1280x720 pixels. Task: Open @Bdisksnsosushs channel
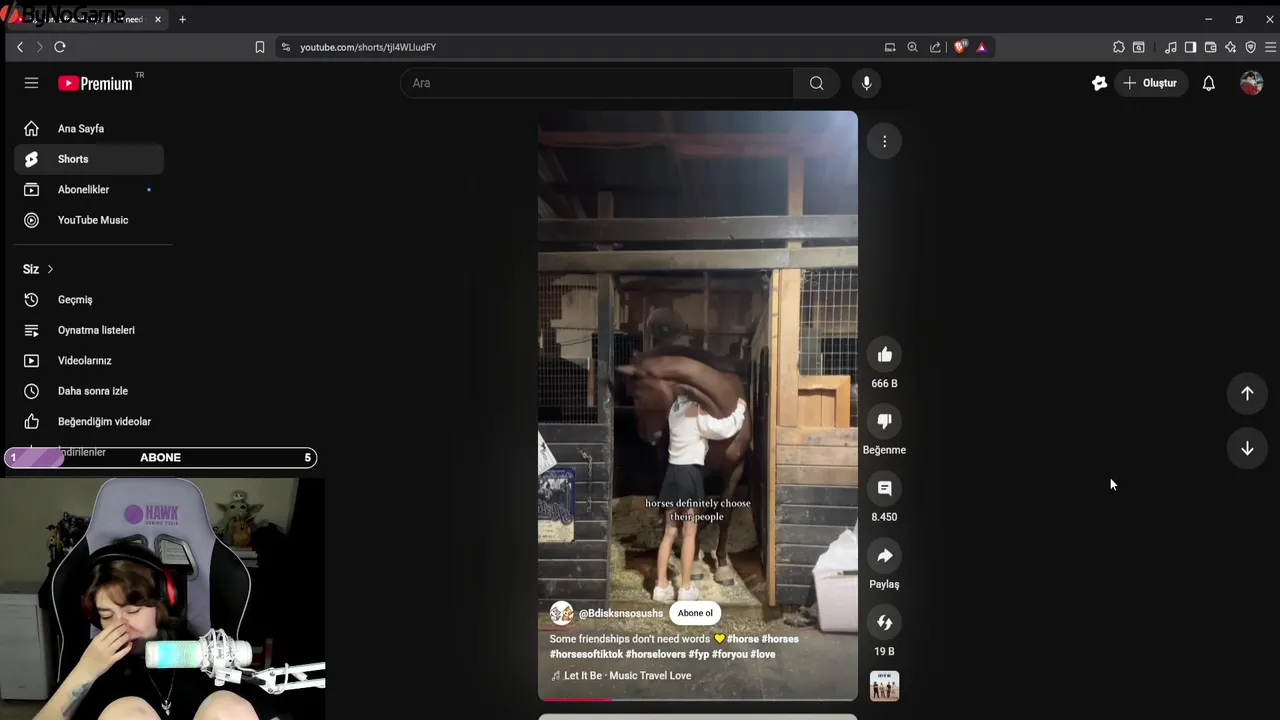[621, 613]
